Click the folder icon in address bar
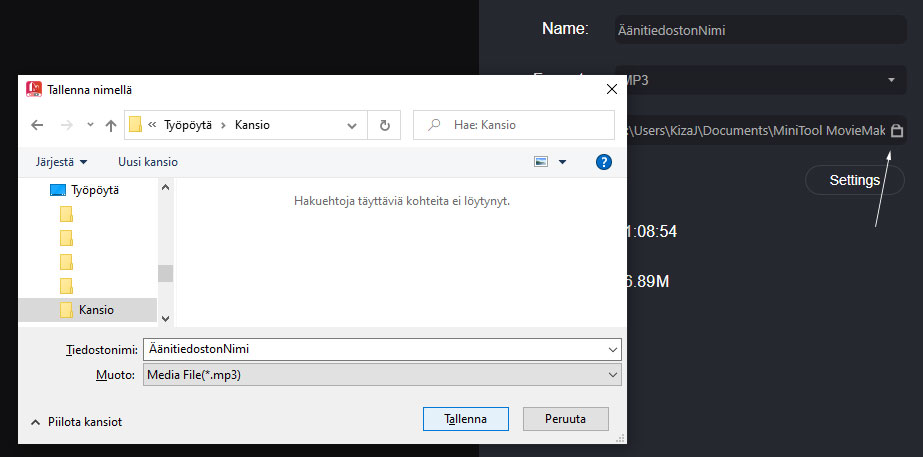Viewport: 923px width, 457px height. point(135,125)
